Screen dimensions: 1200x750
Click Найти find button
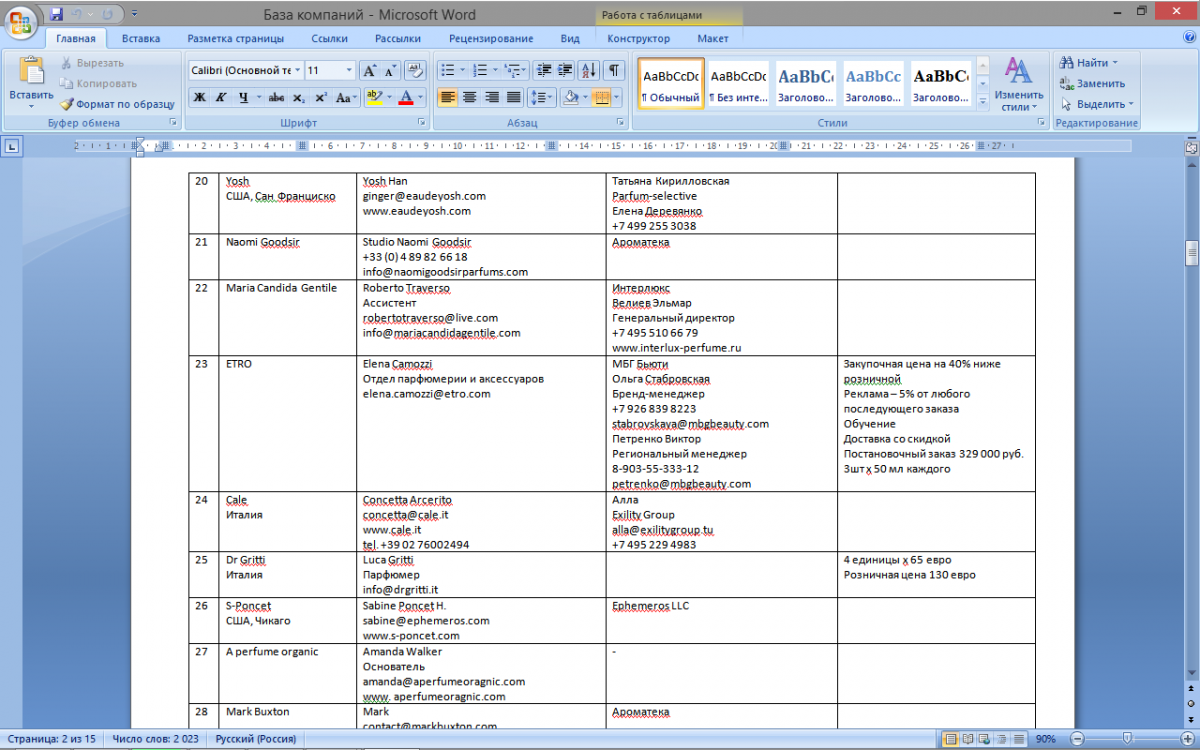pos(1090,63)
